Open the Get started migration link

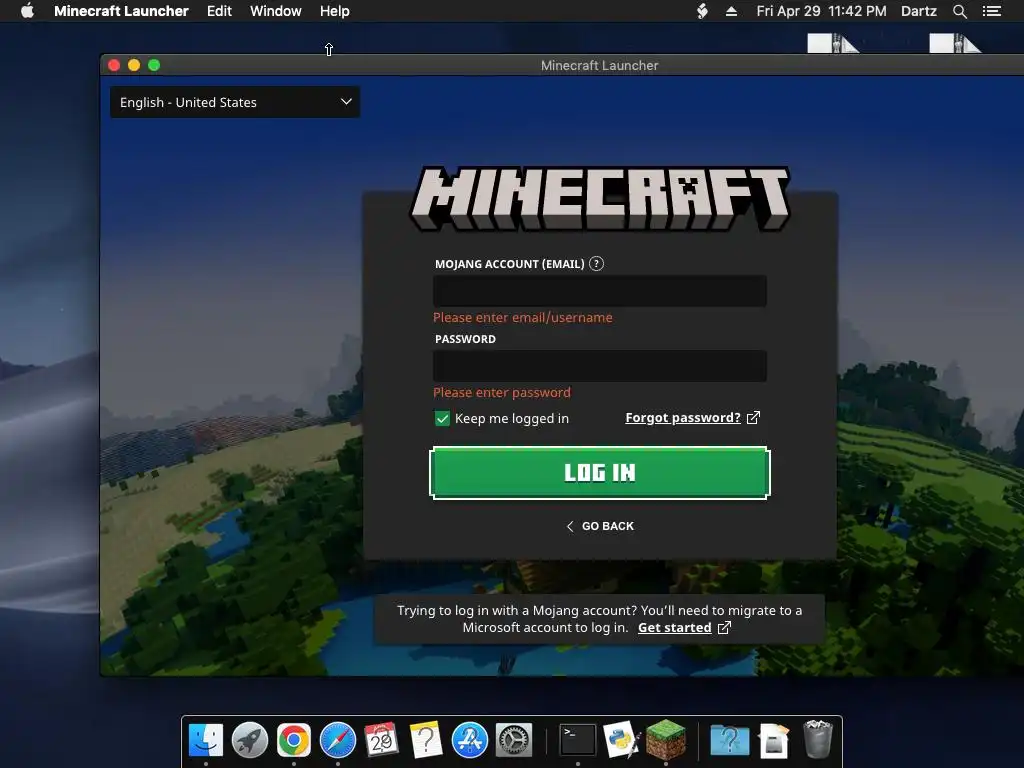(x=675, y=628)
